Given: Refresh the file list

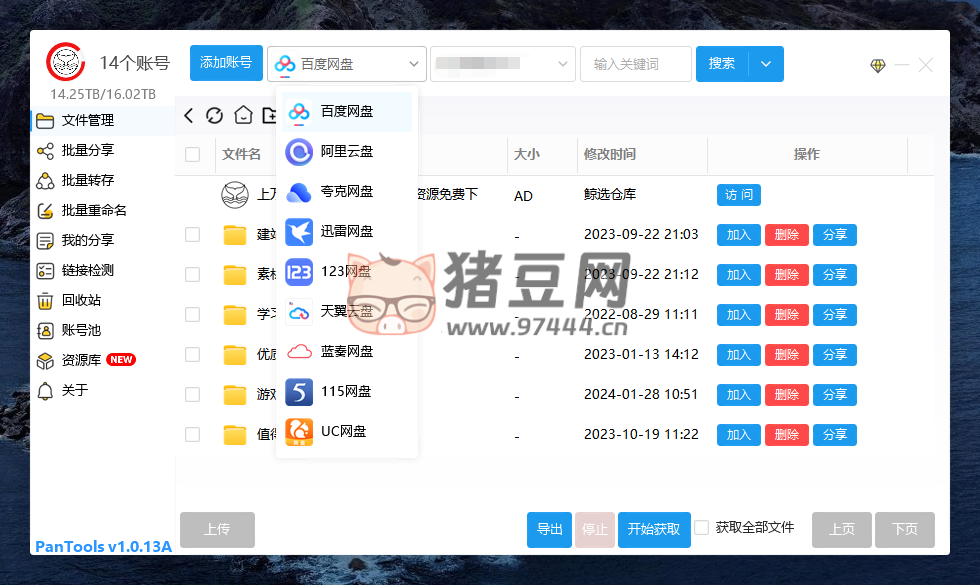Looking at the screenshot, I should tap(214, 115).
